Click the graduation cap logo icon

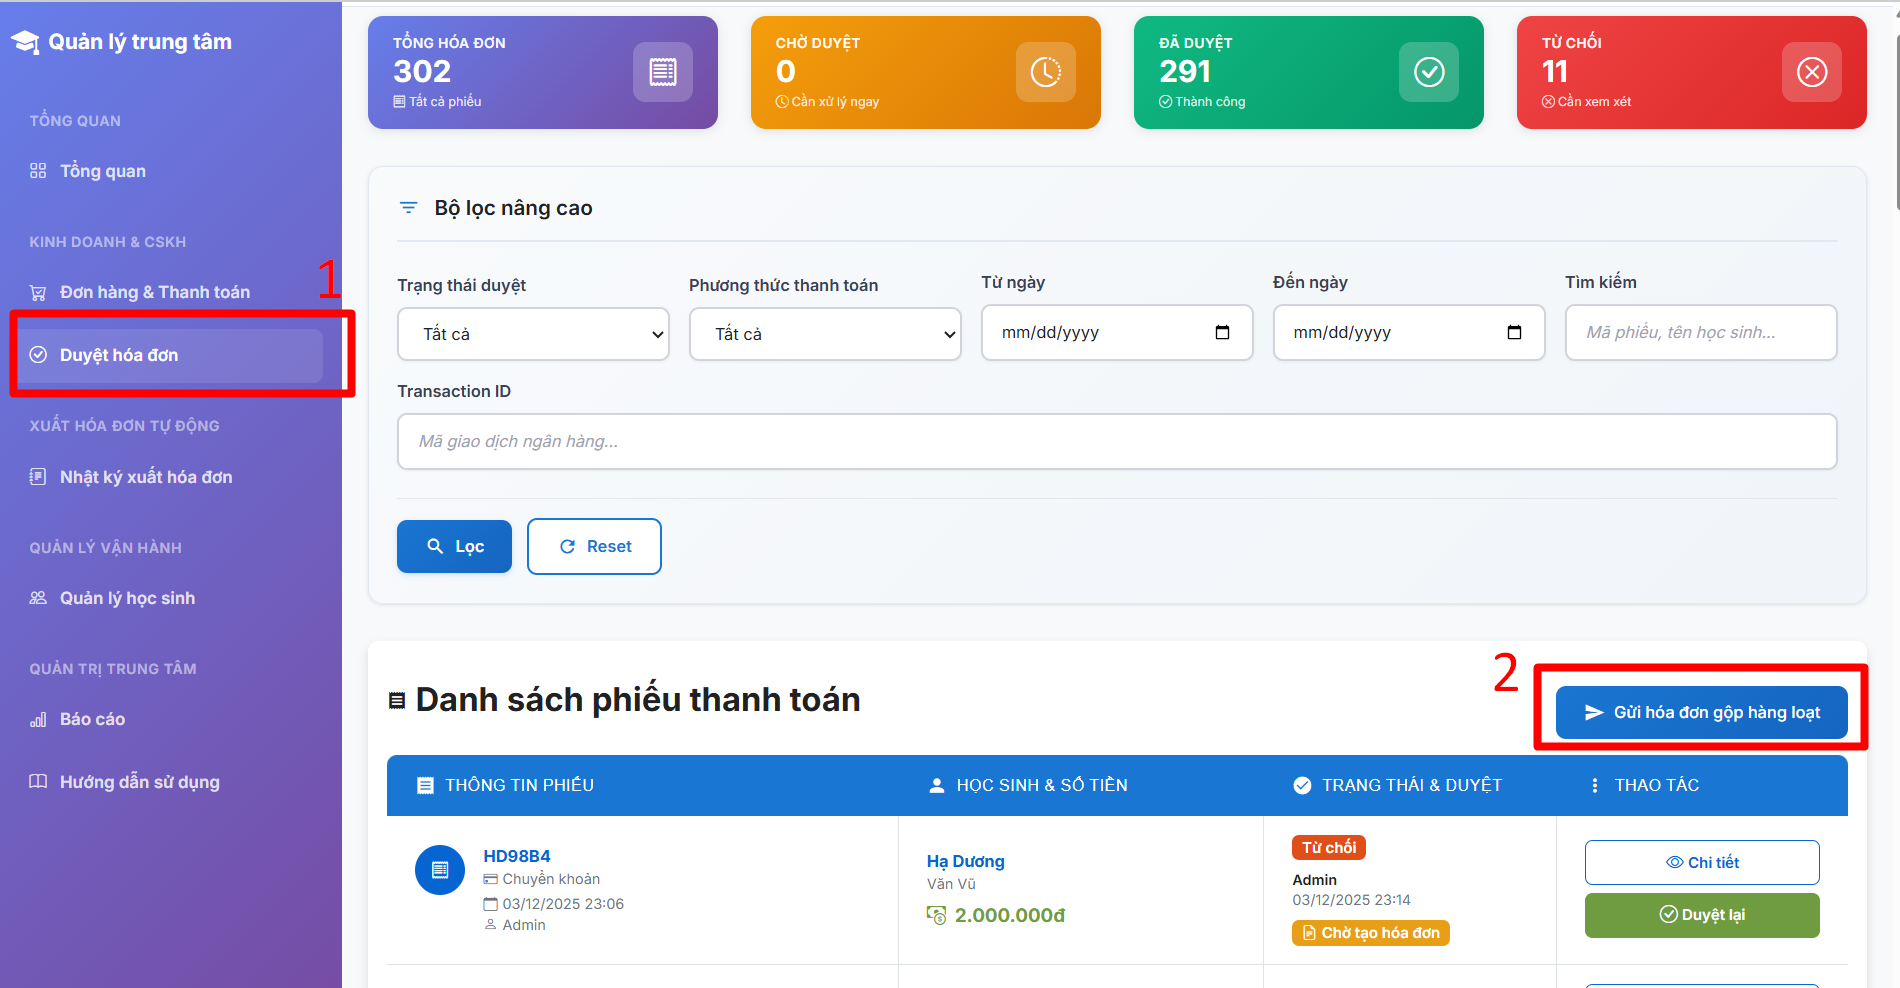coord(25,42)
